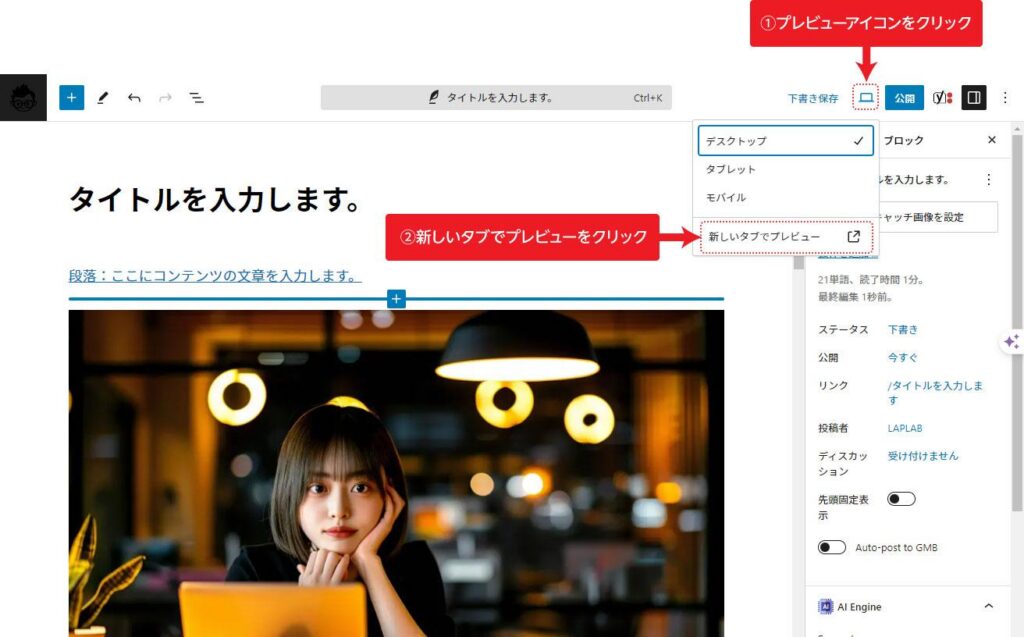Image resolution: width=1024 pixels, height=637 pixels.
Task: Open the block inserter with the blue plus icon
Action: click(70, 97)
